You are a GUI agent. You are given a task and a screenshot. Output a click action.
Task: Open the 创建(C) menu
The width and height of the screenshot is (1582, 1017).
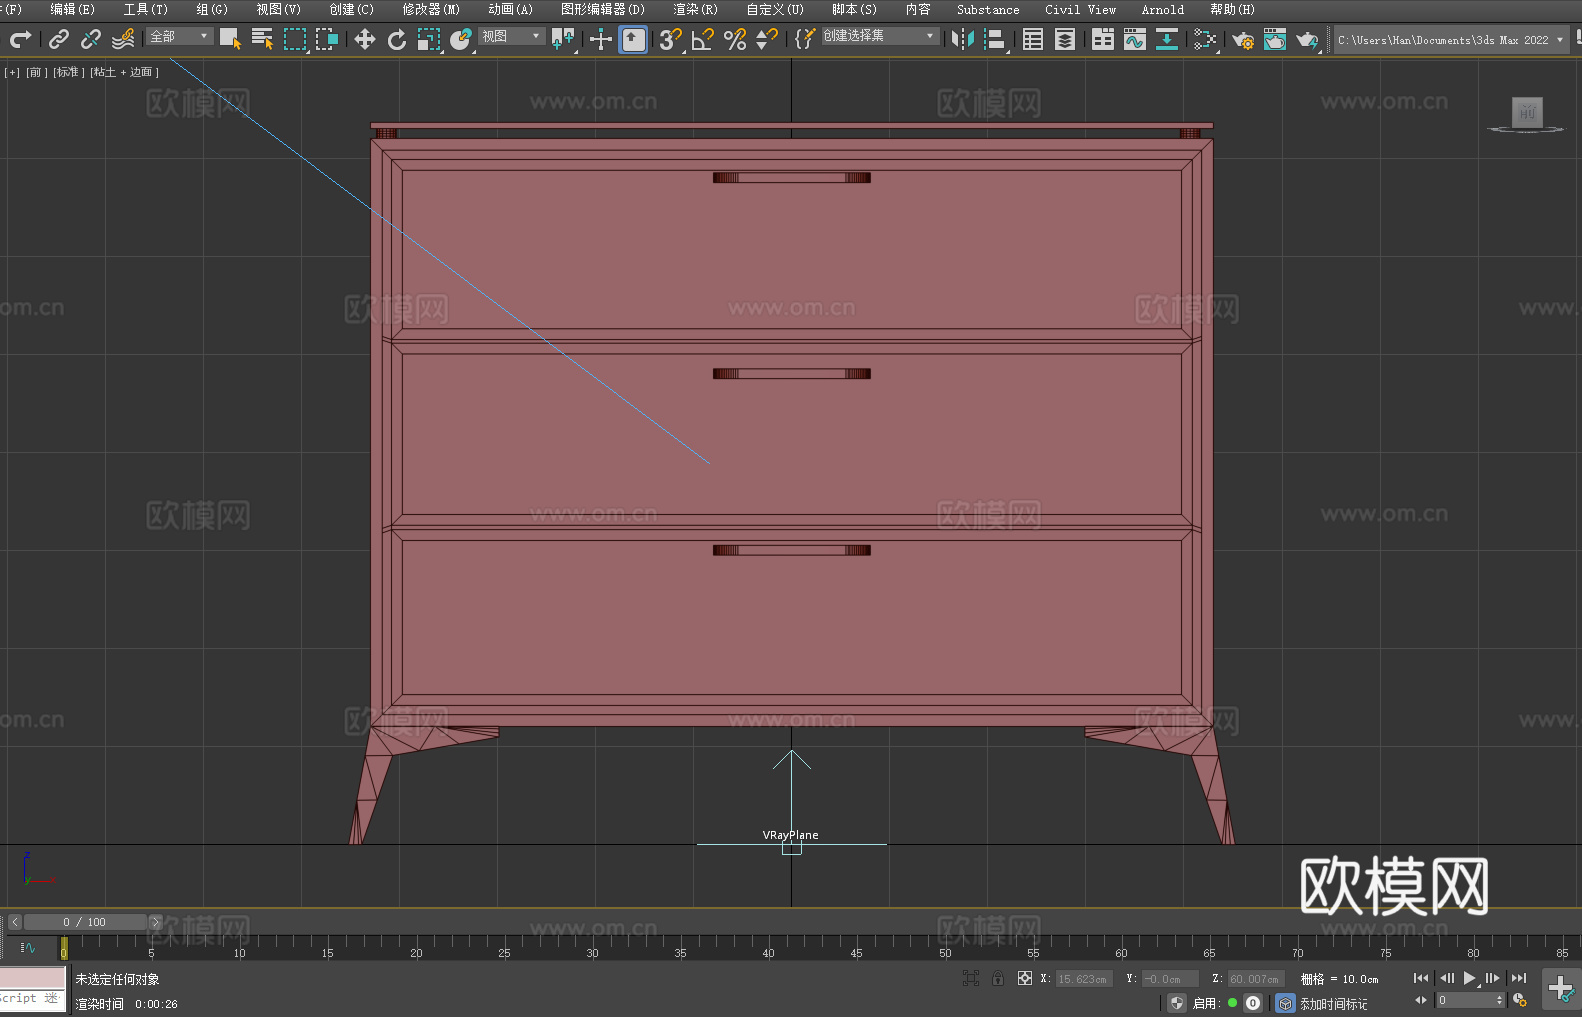point(352,9)
